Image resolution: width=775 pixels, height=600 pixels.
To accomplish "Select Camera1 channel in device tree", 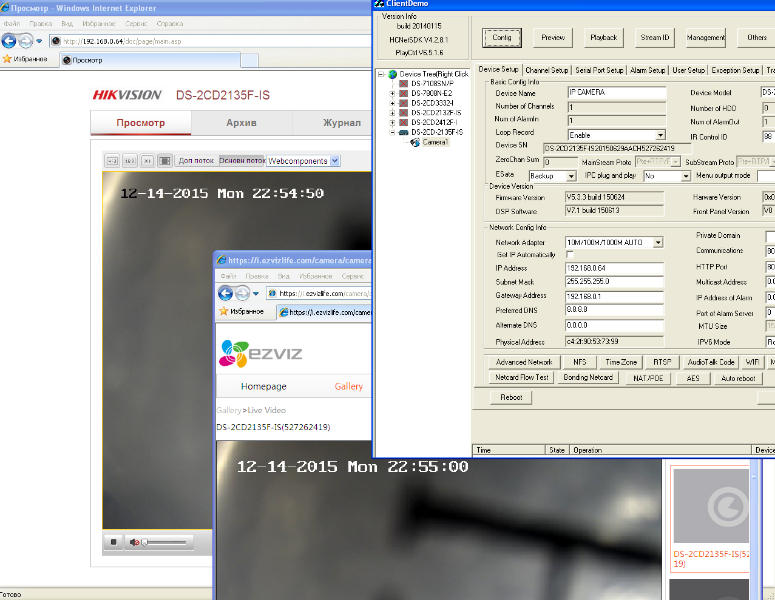I will click(435, 142).
